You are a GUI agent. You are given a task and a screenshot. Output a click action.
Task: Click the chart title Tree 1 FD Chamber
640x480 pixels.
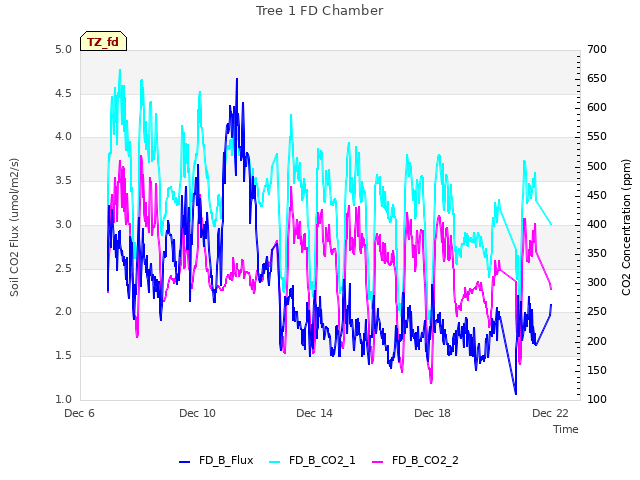320,11
